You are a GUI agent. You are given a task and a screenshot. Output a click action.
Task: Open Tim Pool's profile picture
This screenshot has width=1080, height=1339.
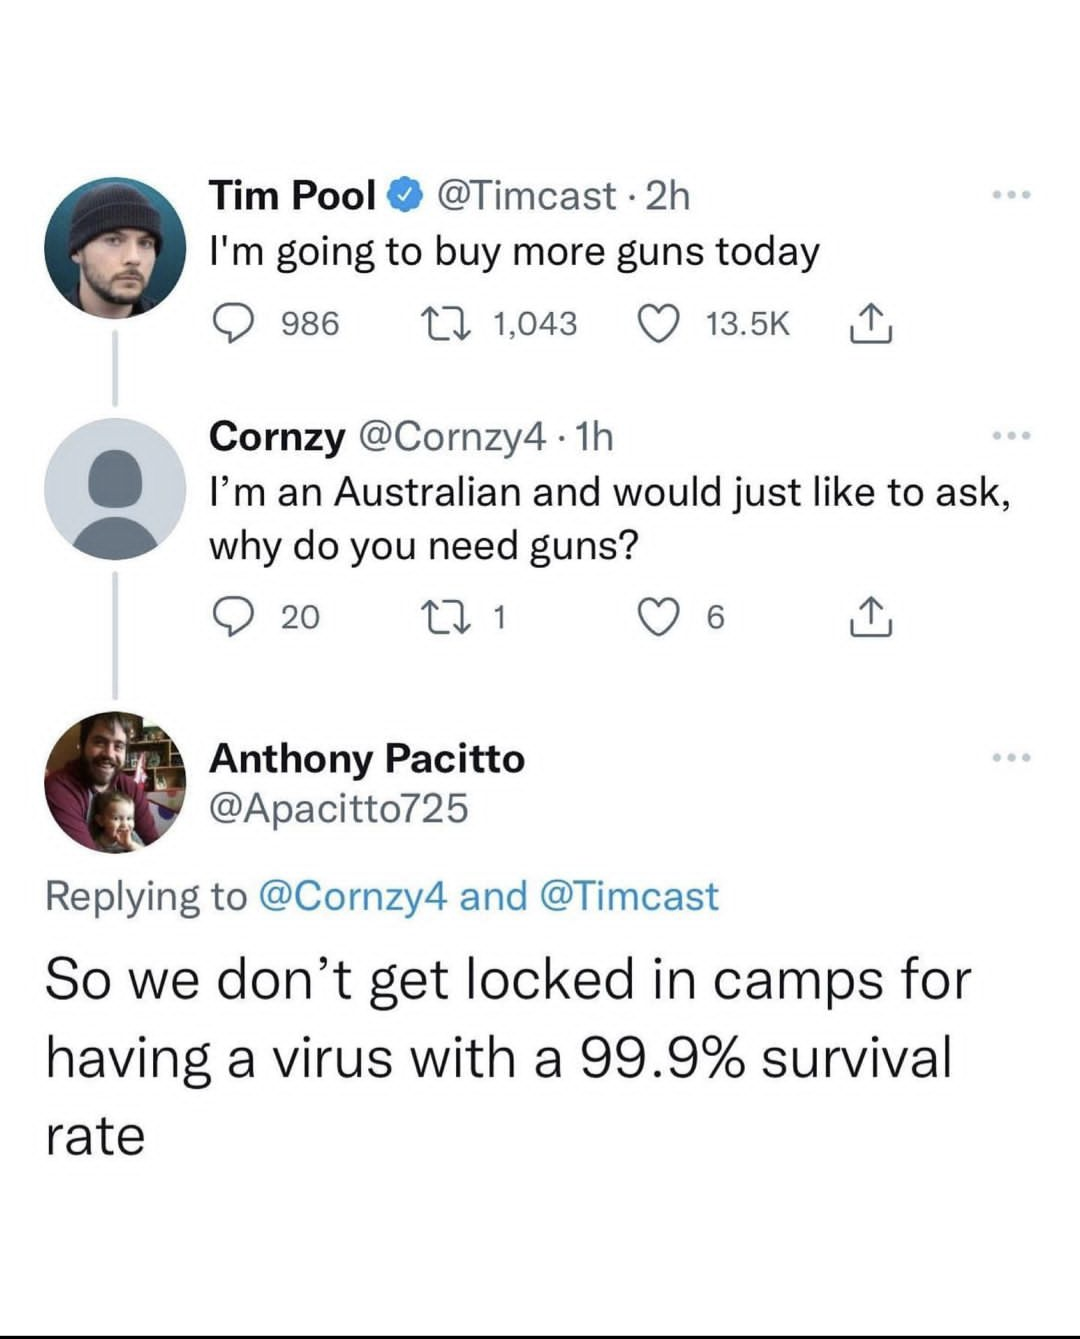pos(115,248)
